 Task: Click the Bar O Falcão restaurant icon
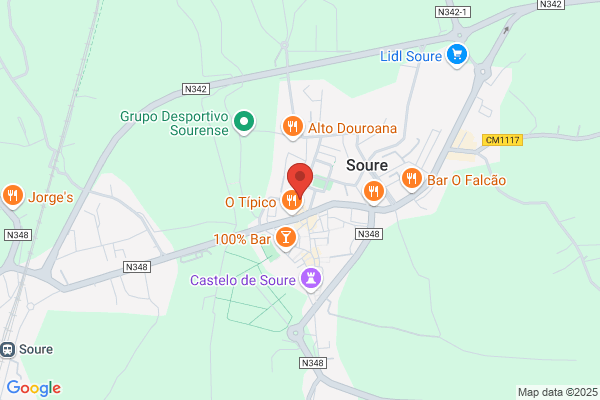(x=412, y=180)
